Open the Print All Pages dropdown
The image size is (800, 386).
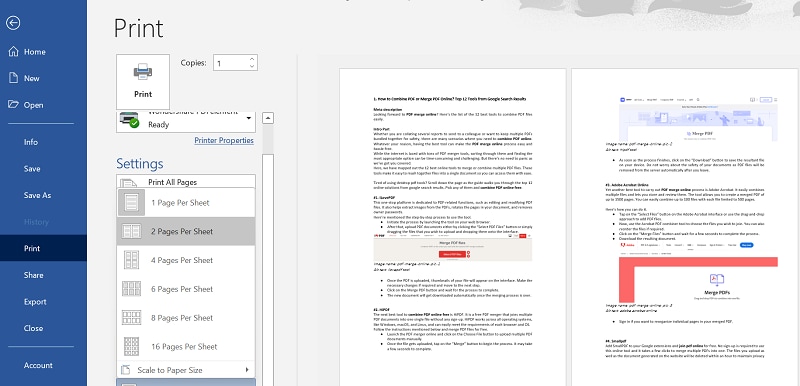click(186, 182)
